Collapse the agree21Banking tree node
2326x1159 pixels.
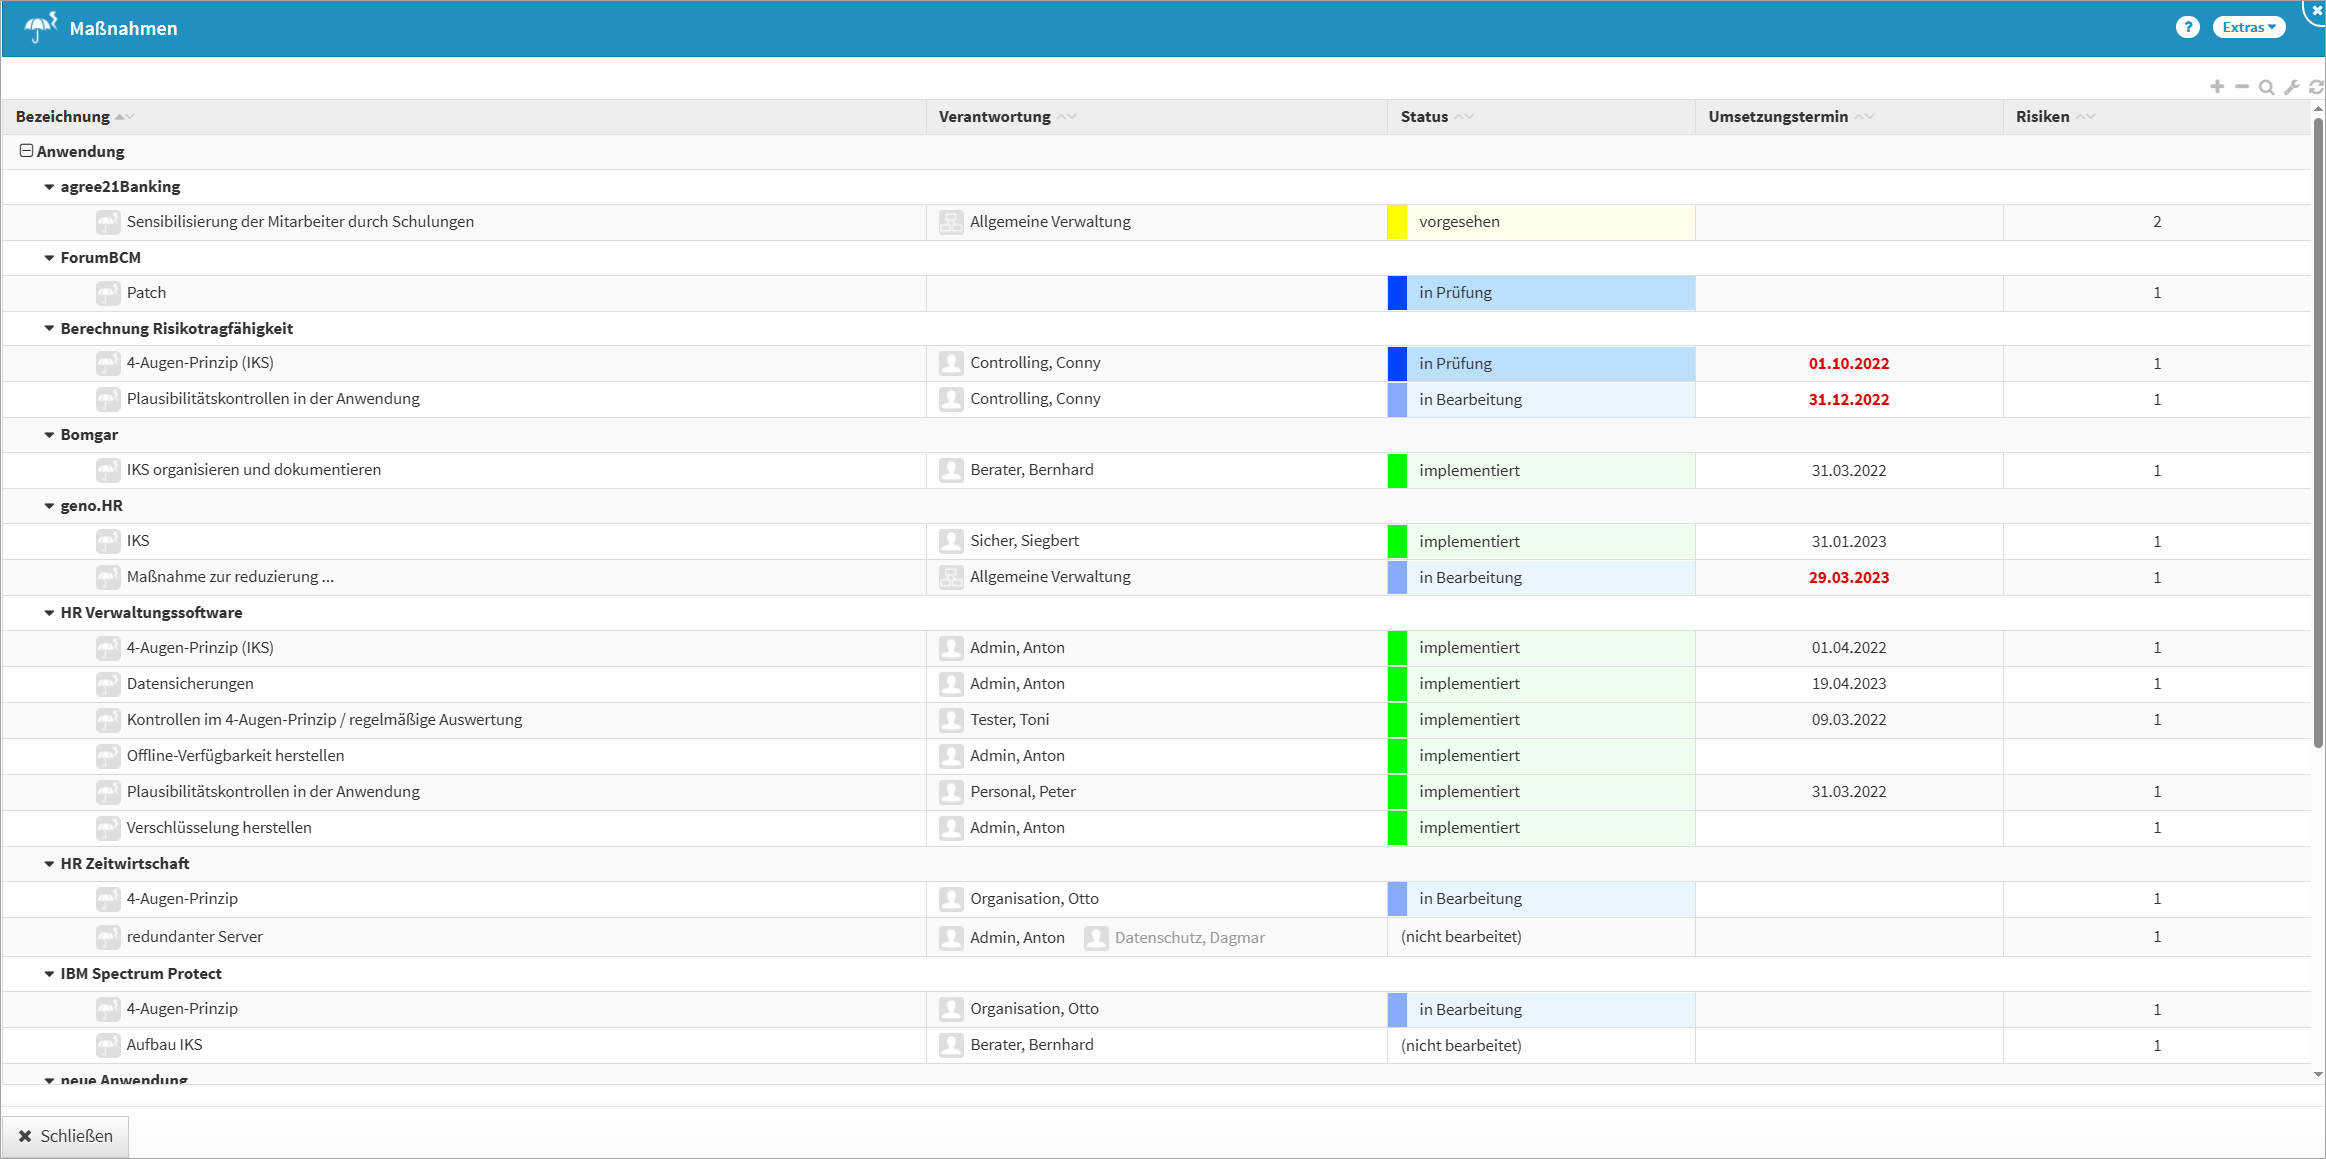[49, 187]
